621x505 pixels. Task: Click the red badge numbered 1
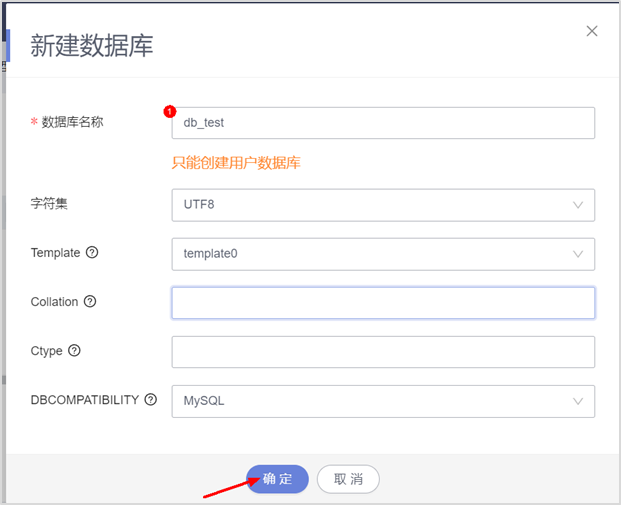(x=170, y=112)
